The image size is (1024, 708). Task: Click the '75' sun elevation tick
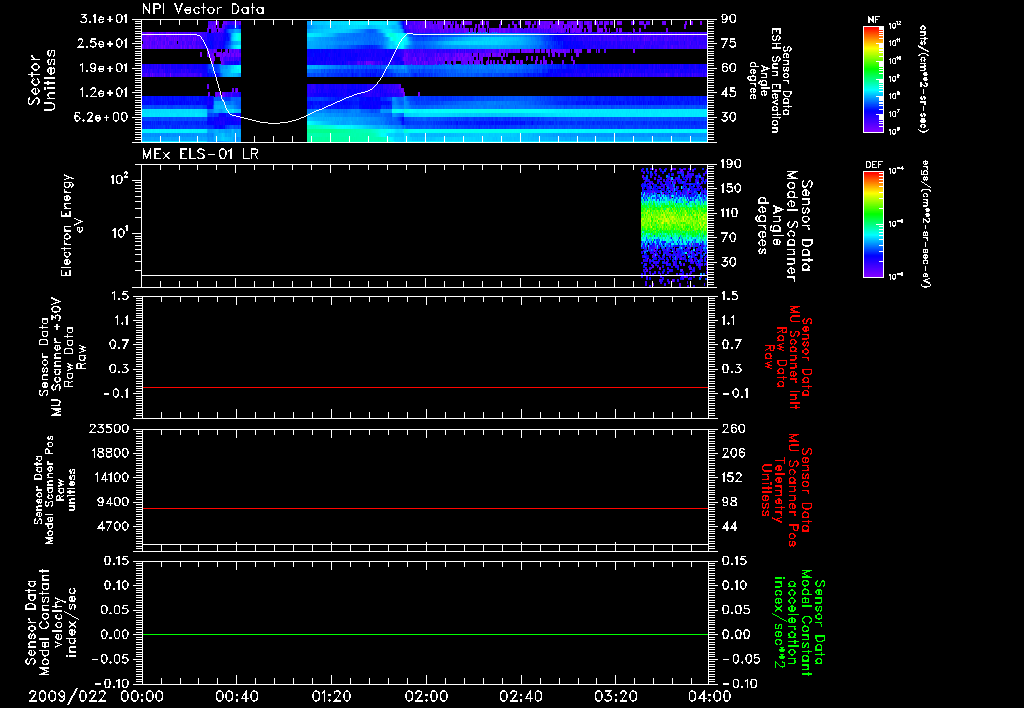coord(728,43)
